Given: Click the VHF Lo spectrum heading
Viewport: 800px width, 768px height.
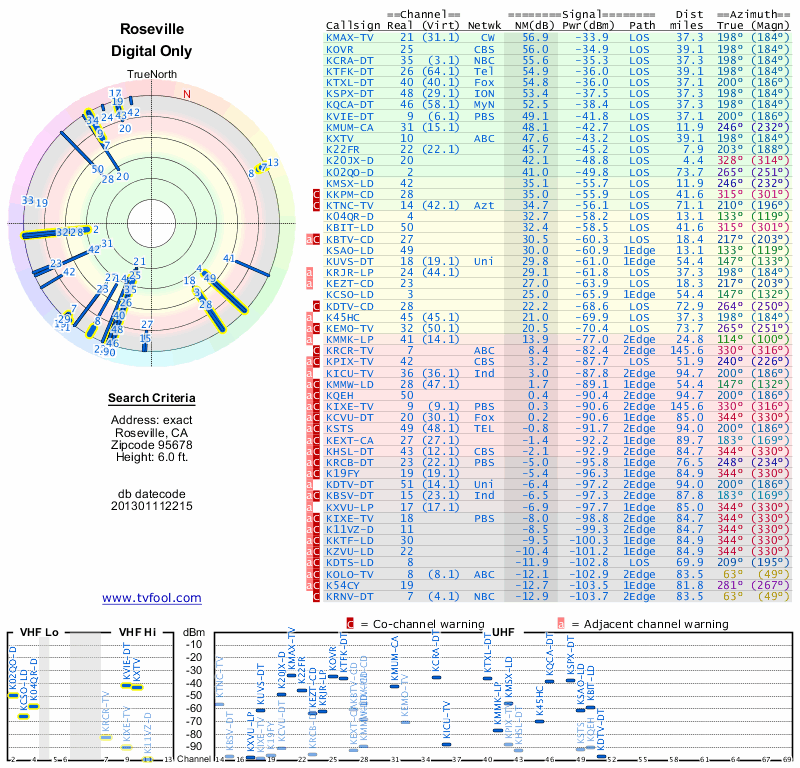Looking at the screenshot, I should click(x=39, y=632).
